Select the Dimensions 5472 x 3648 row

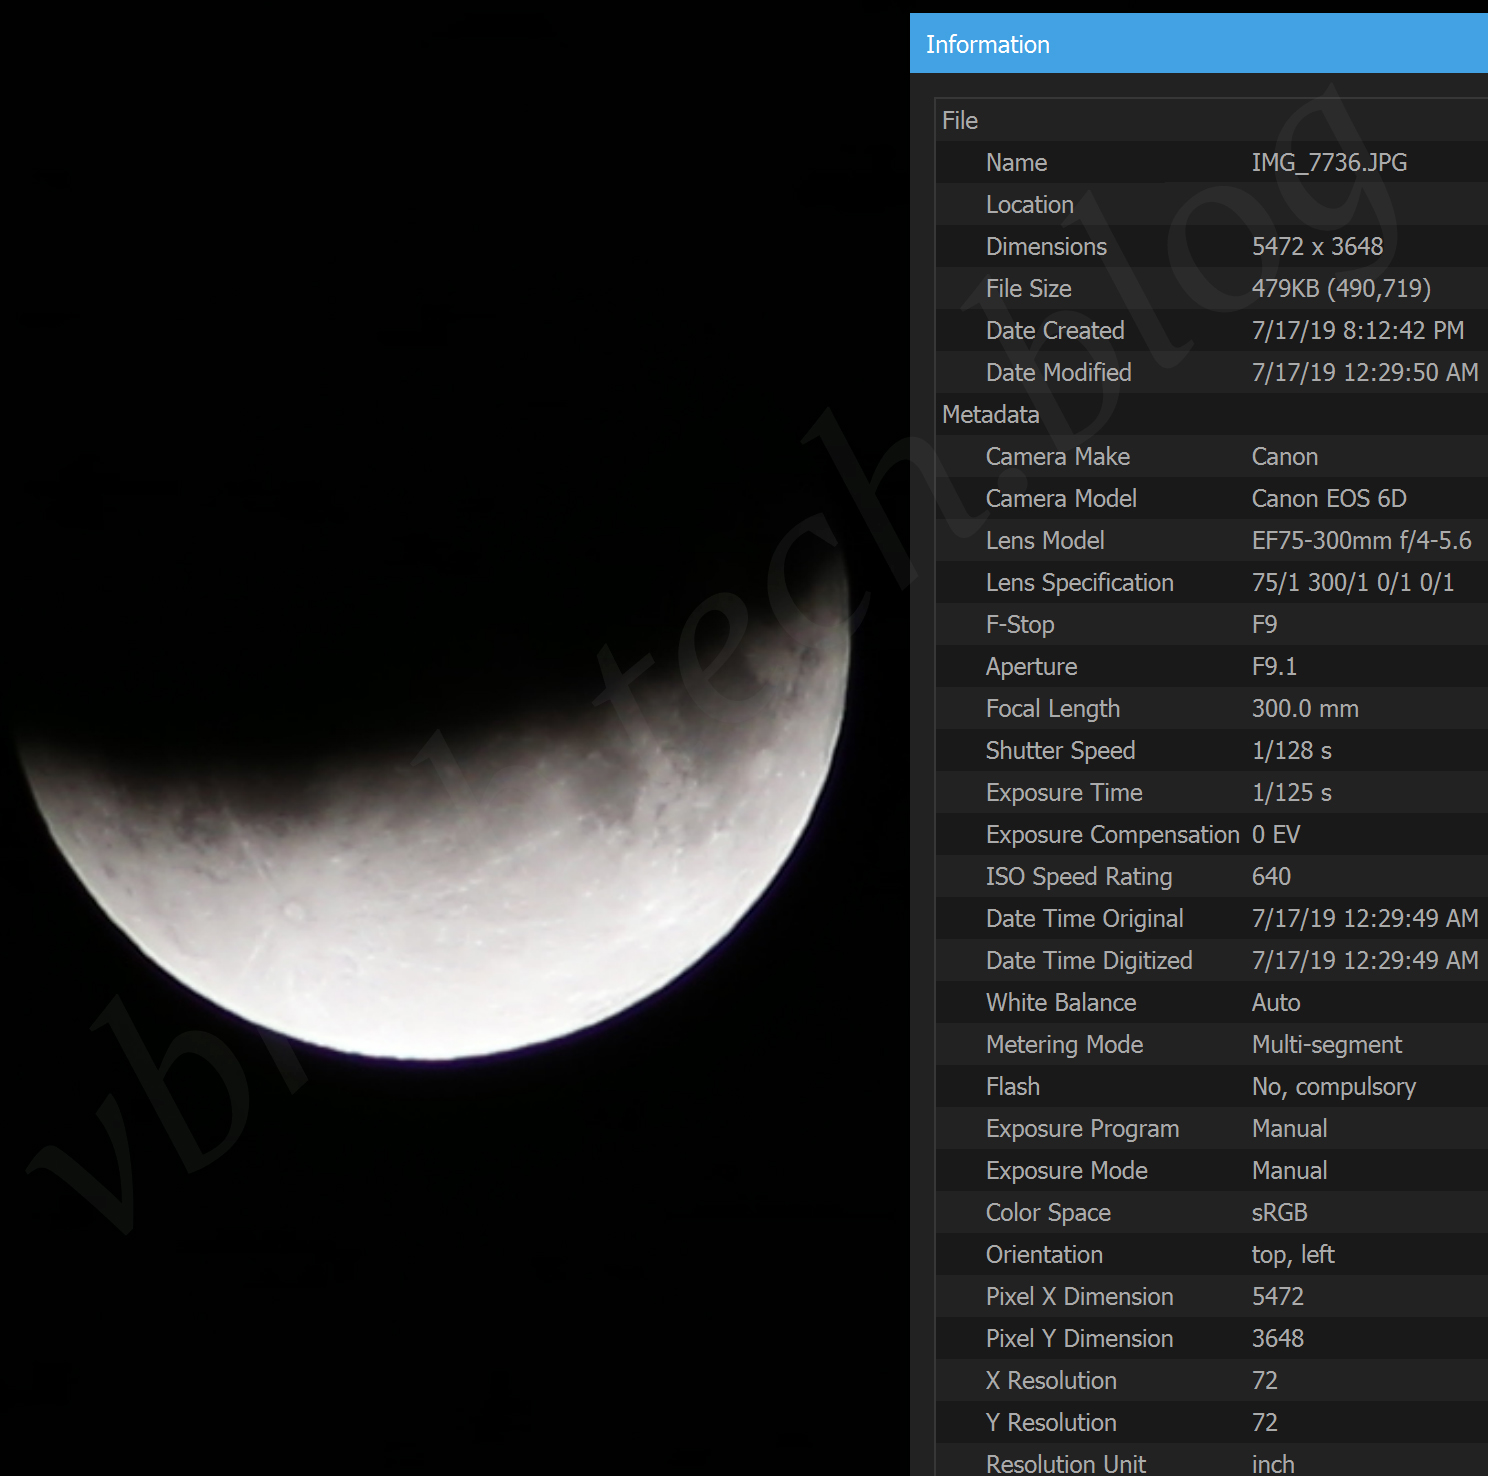point(1210,247)
